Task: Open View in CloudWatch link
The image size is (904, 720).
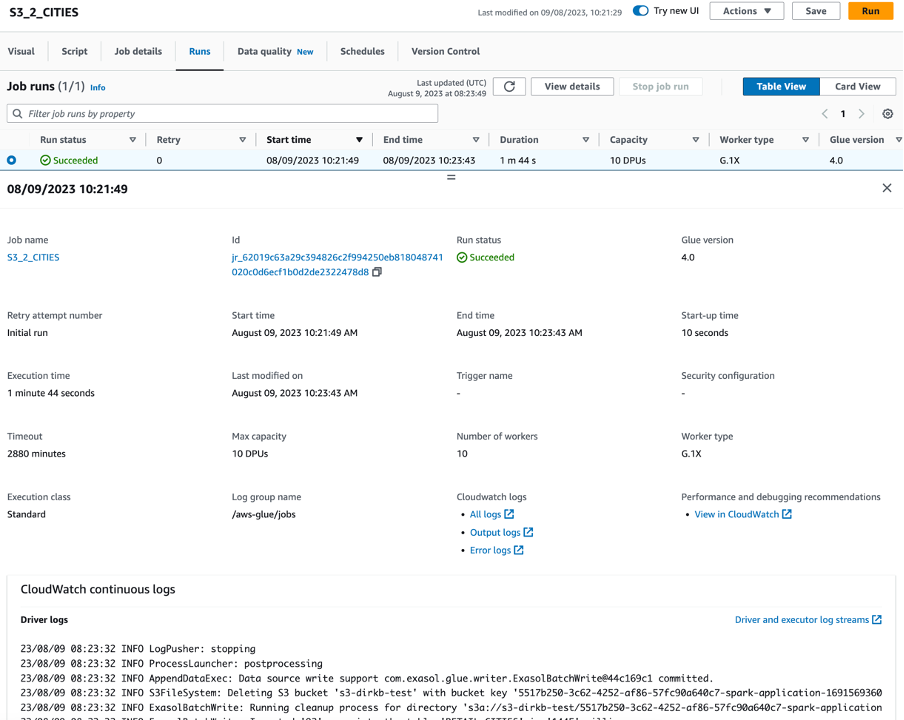Action: coord(737,514)
